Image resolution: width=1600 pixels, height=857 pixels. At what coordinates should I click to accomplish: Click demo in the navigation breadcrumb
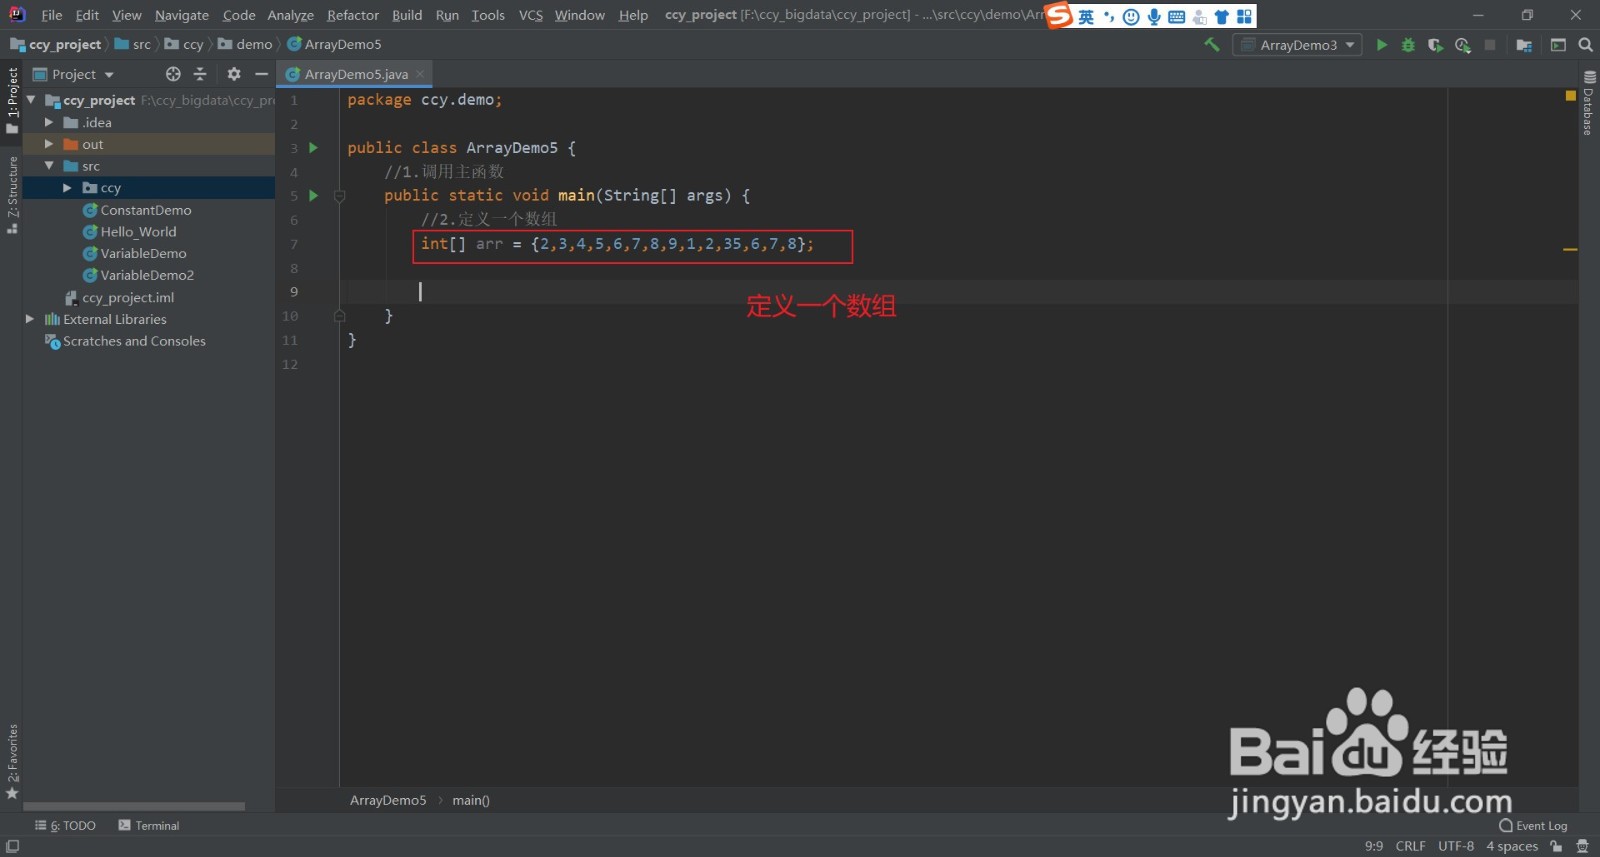[245, 44]
